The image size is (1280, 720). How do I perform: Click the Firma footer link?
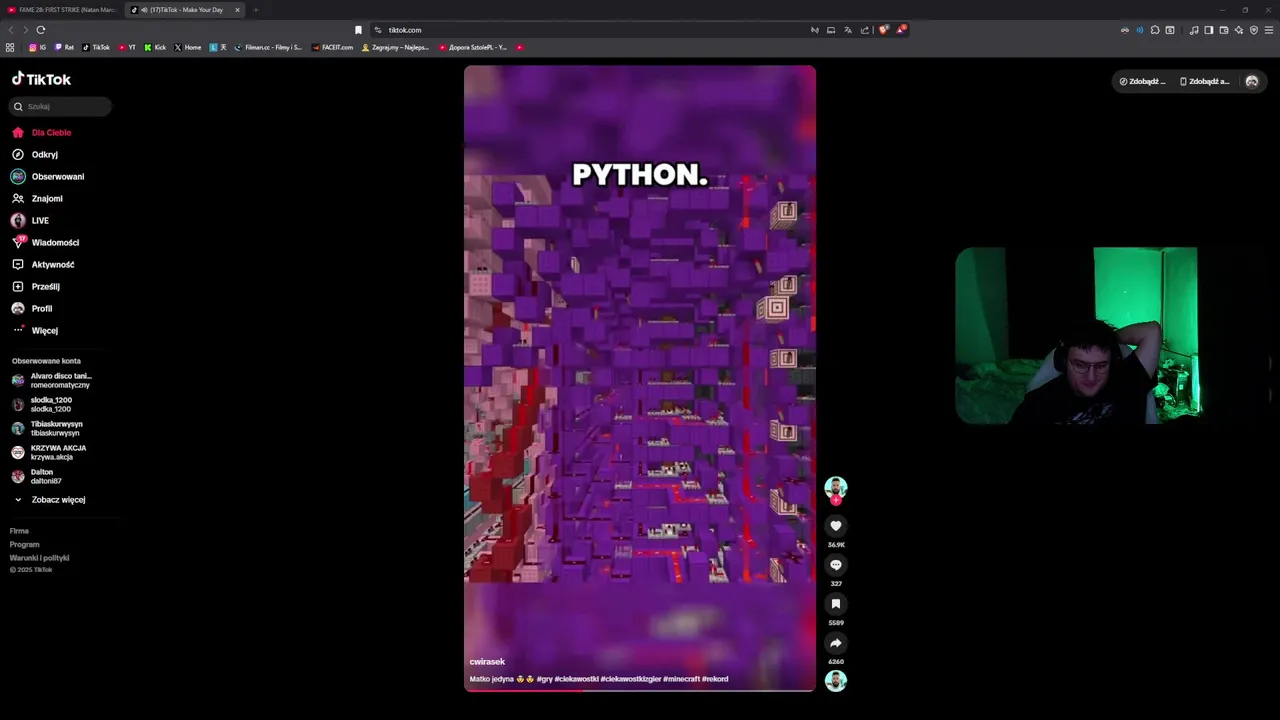coord(19,531)
